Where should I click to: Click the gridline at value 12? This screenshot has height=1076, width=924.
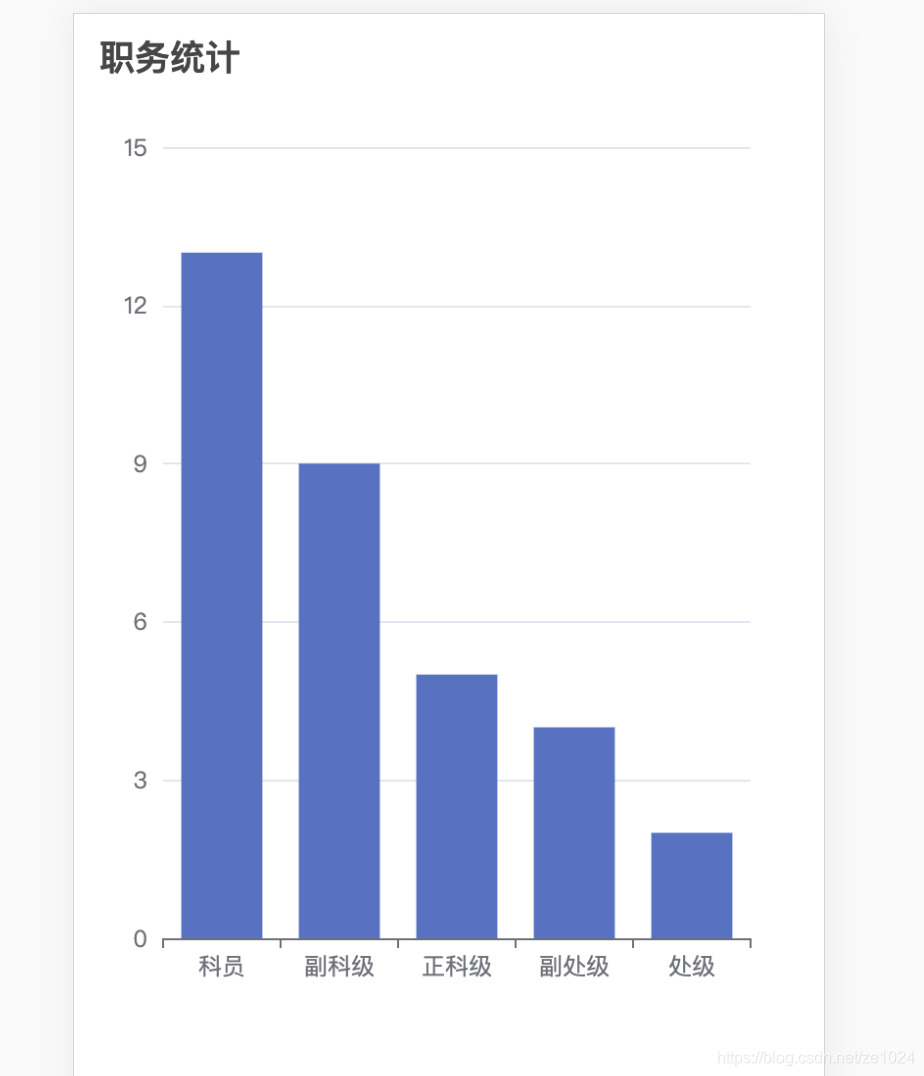[x=507, y=306]
